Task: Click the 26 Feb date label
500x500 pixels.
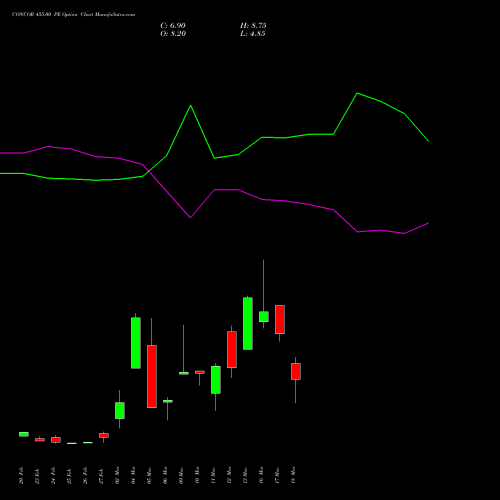Action: pos(85,475)
